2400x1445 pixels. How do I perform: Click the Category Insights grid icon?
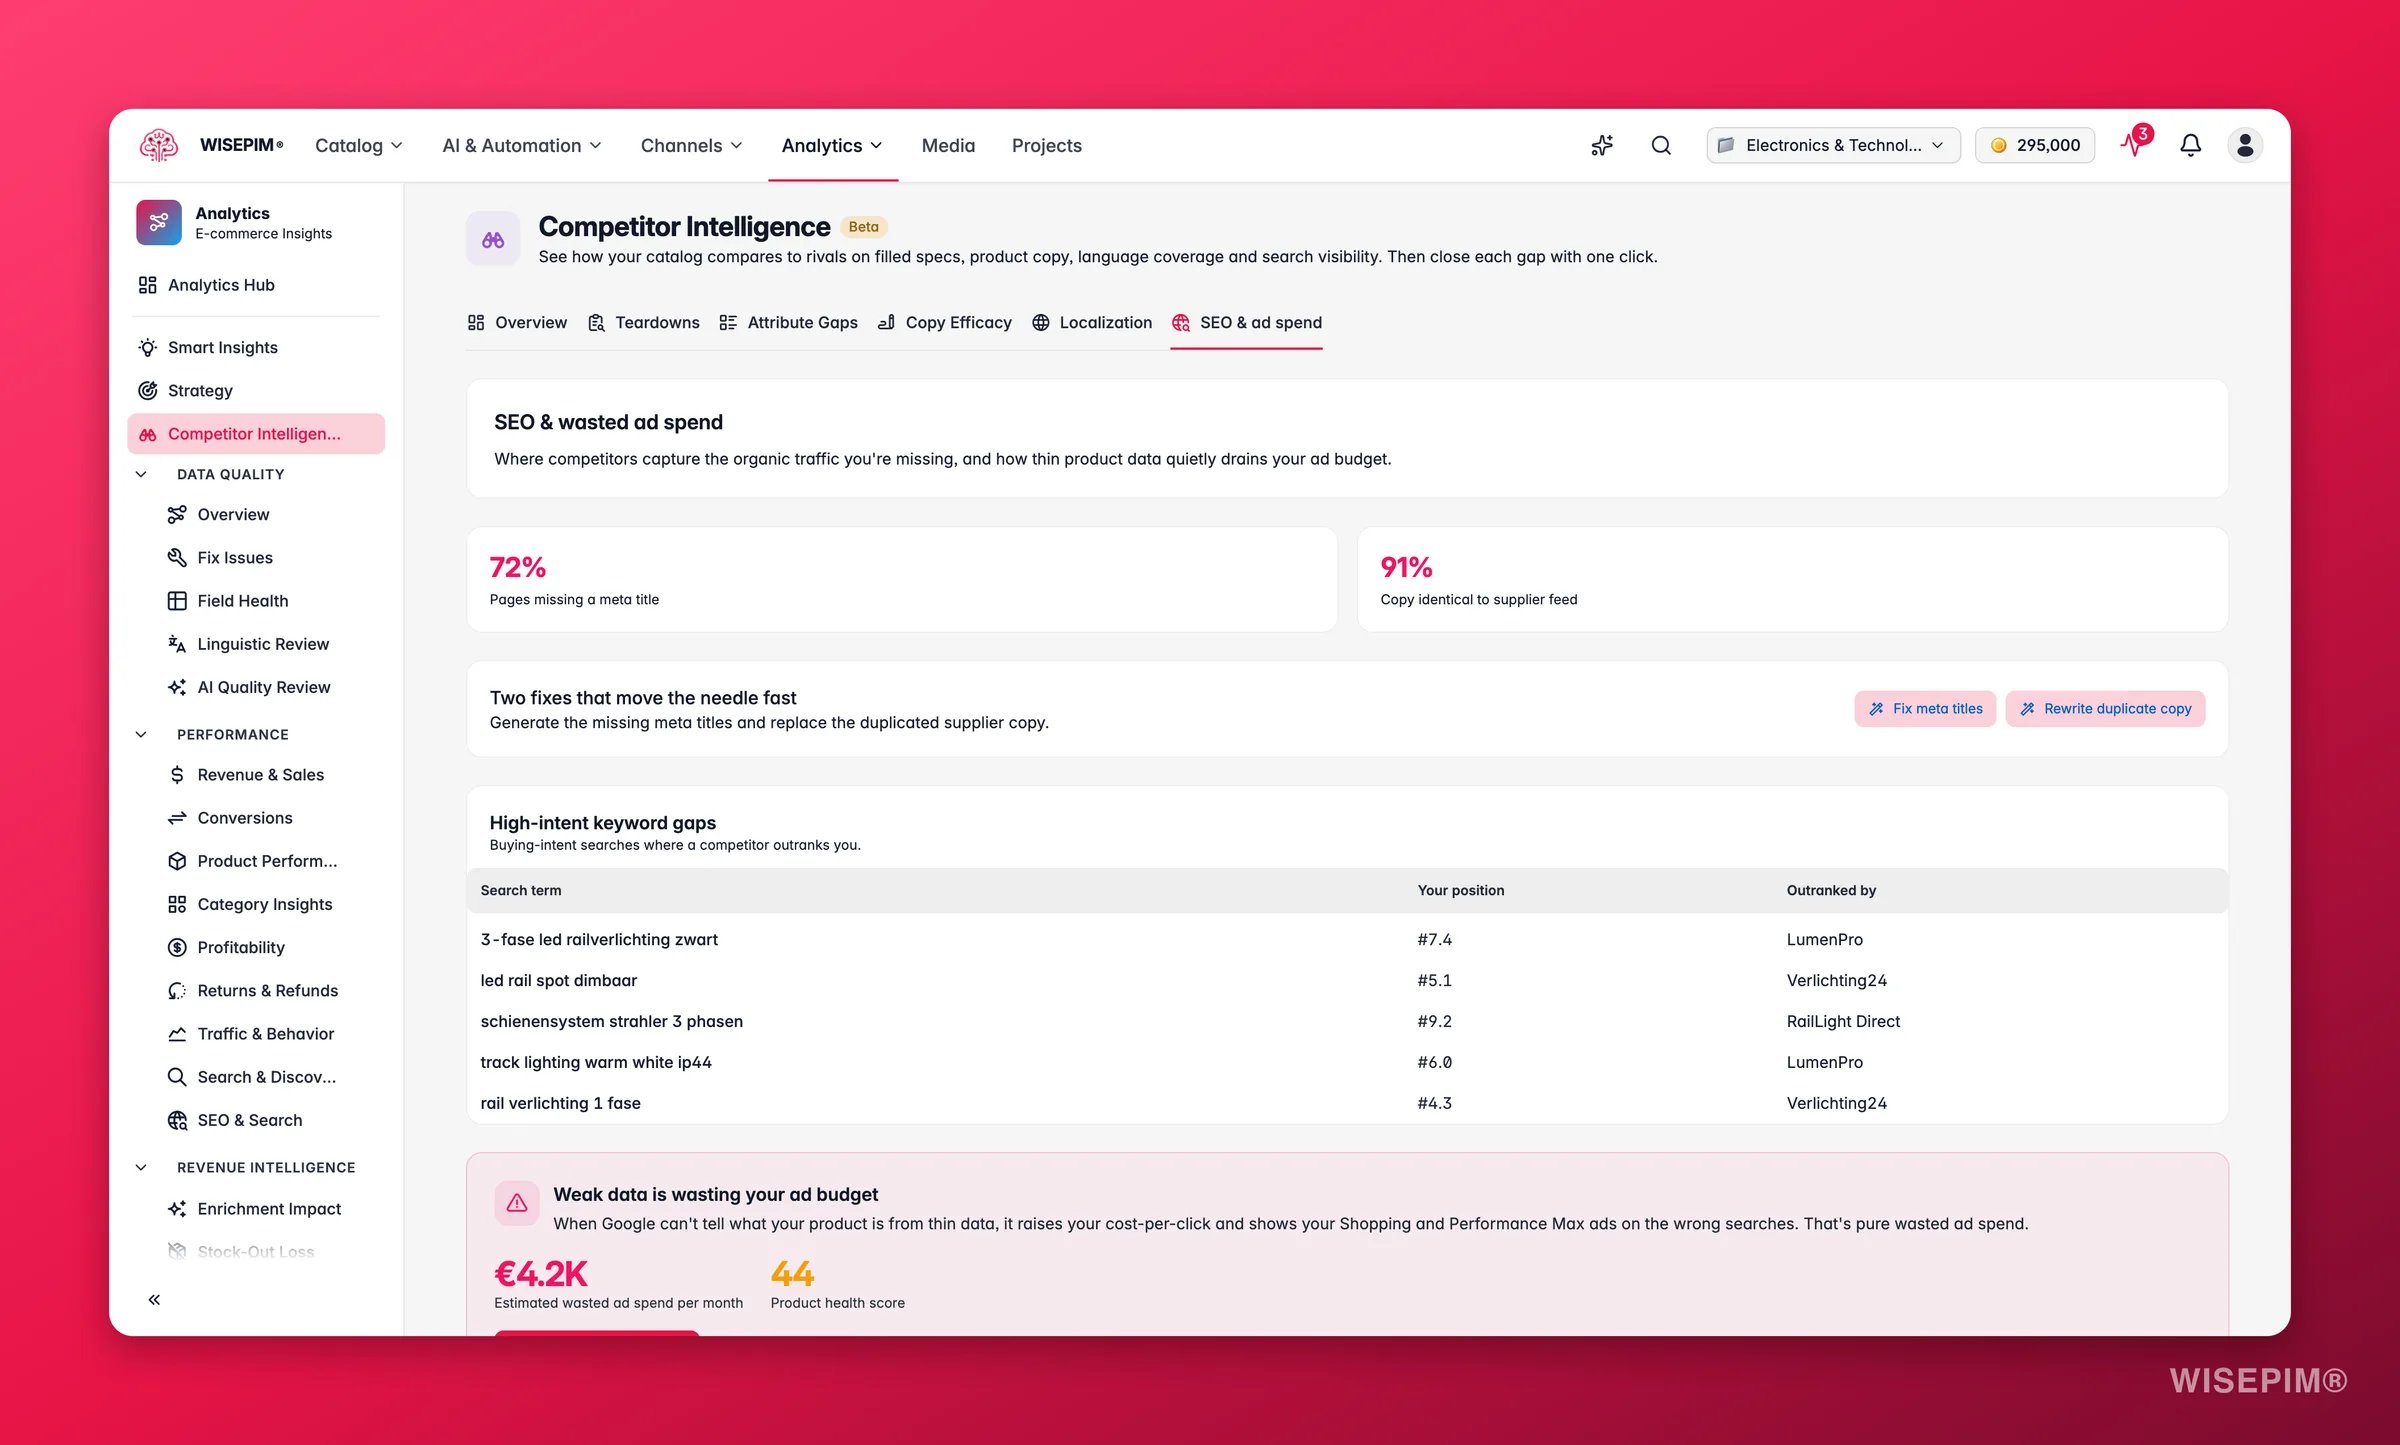(x=177, y=904)
